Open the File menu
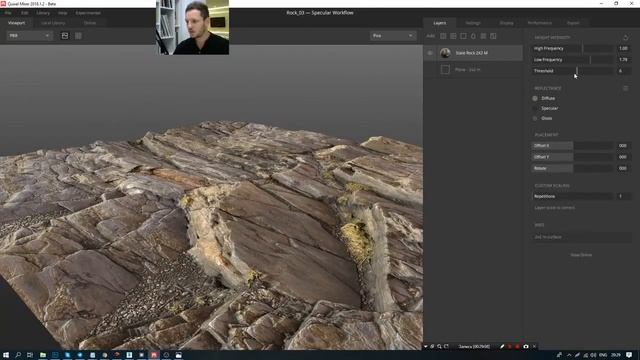The image size is (640, 360). (8, 13)
